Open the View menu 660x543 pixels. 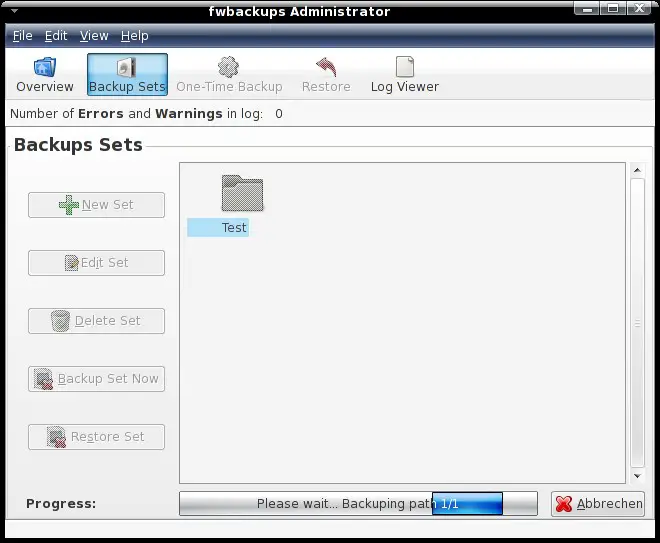pyautogui.click(x=94, y=36)
